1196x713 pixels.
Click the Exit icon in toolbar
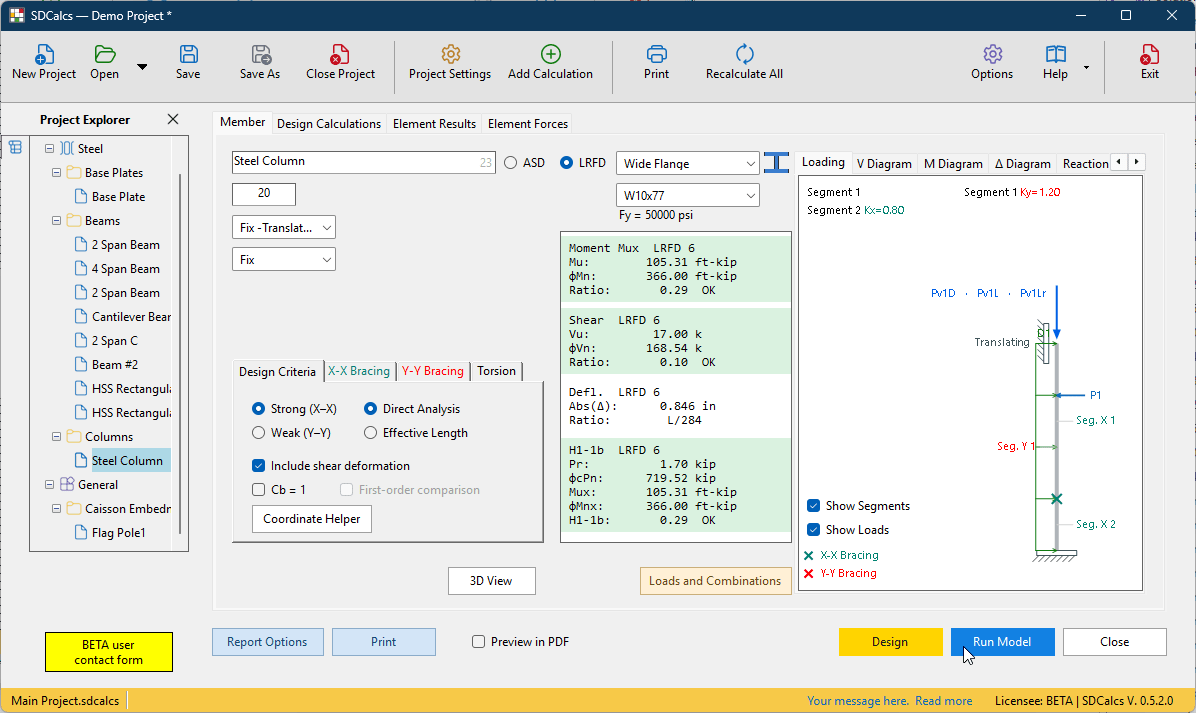(1149, 54)
